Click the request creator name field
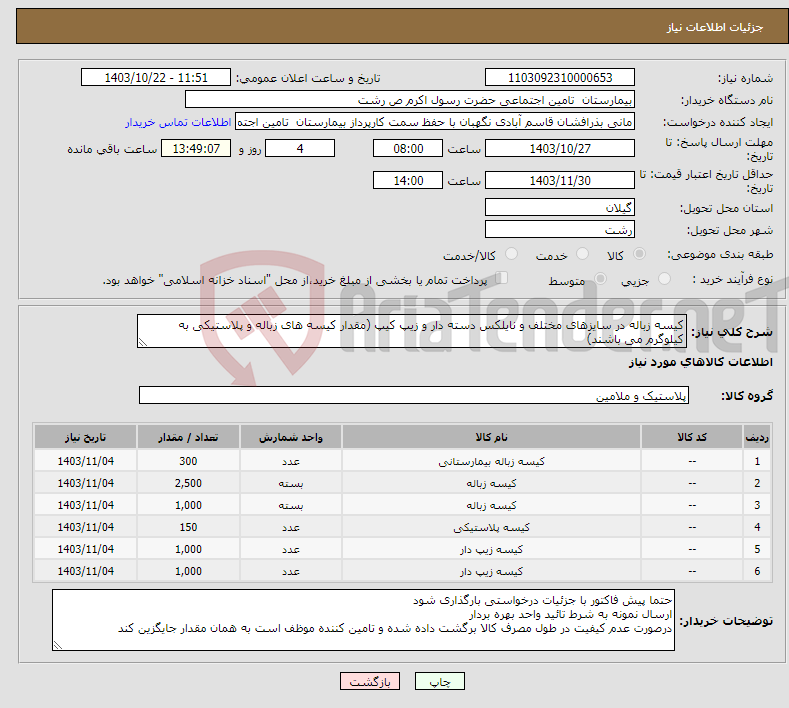Image resolution: width=789 pixels, height=708 pixels. [435, 122]
